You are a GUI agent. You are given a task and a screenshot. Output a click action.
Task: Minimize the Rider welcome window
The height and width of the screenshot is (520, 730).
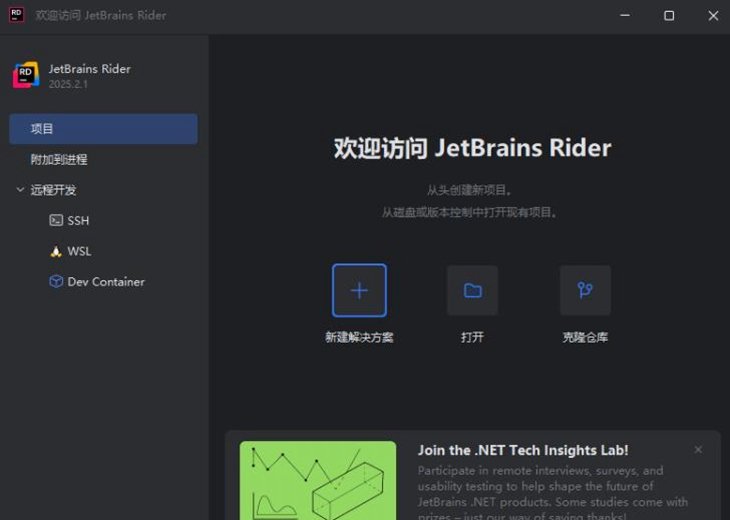click(x=625, y=15)
